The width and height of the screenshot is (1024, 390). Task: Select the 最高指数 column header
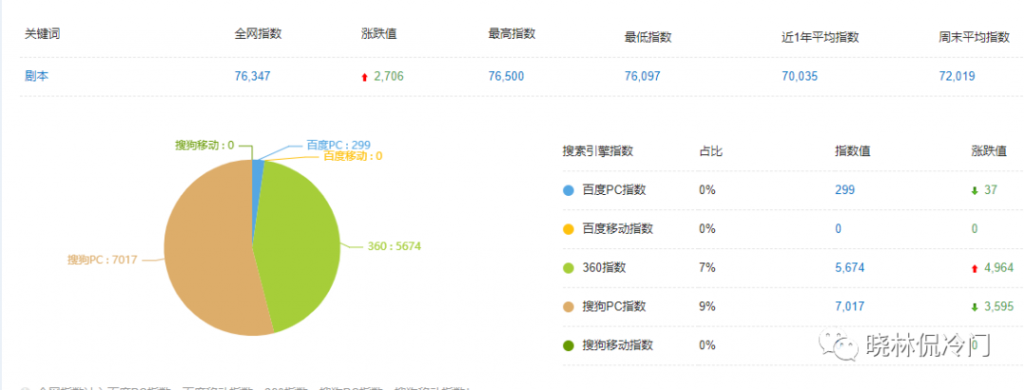[511, 33]
